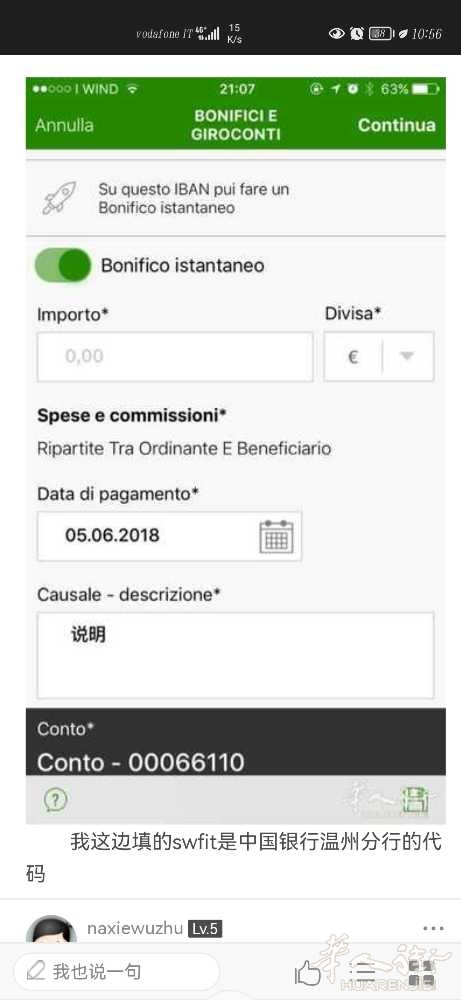
Task: Open the calendar date picker icon
Action: click(276, 536)
